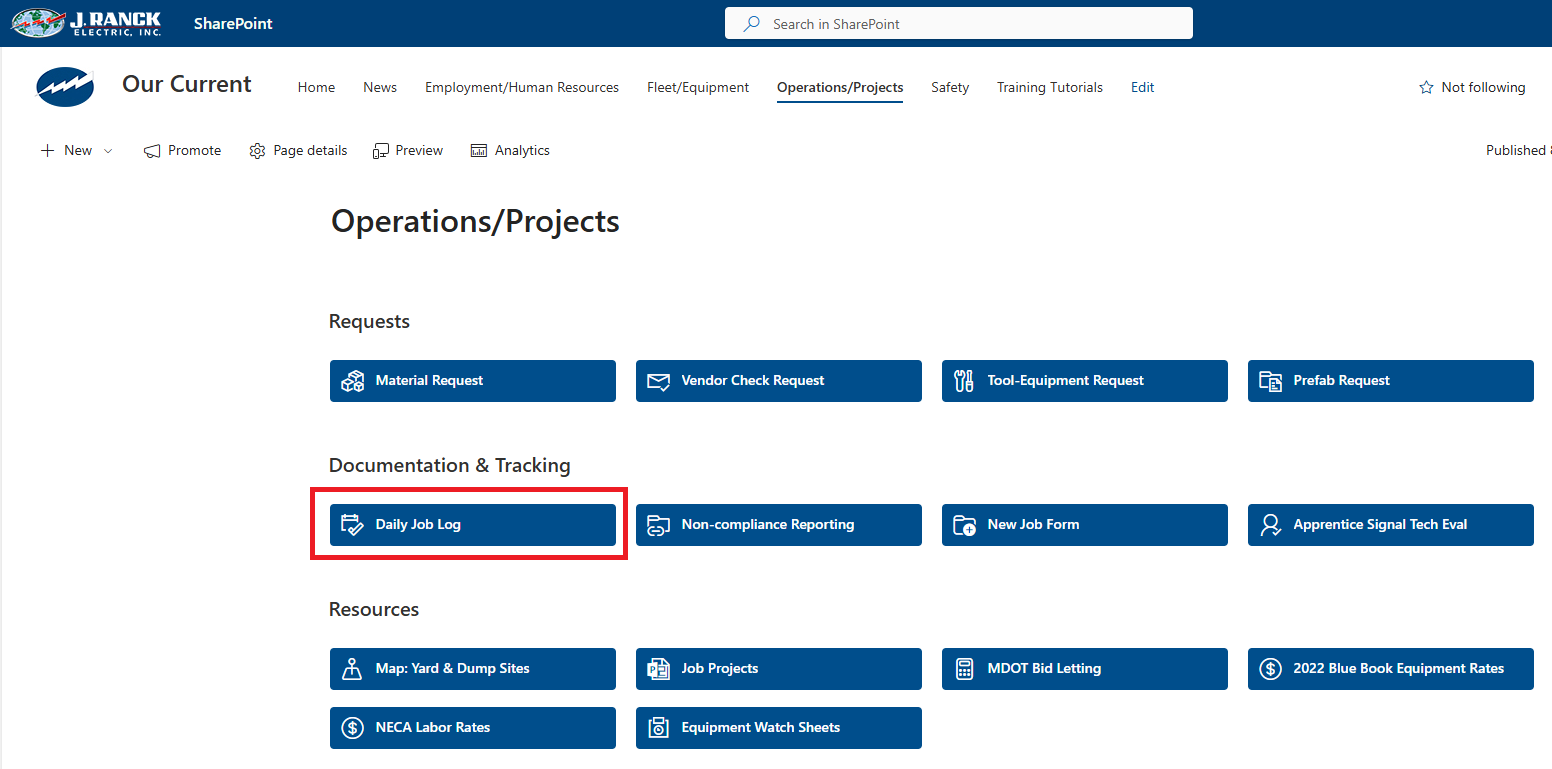Open the Prefab Request button
The width and height of the screenshot is (1552, 769).
pos(1390,381)
